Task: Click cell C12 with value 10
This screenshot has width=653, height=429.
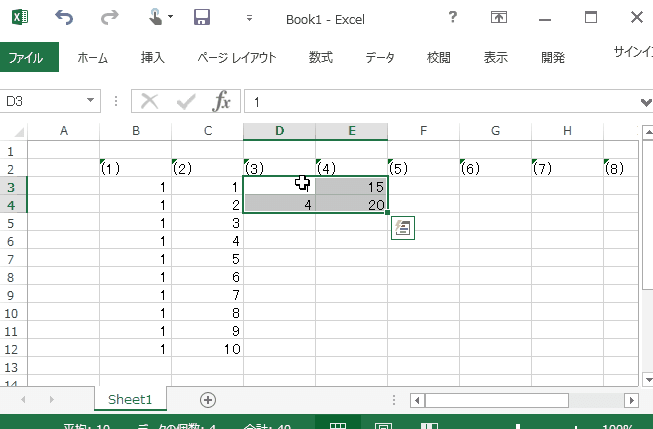Action: [x=207, y=349]
